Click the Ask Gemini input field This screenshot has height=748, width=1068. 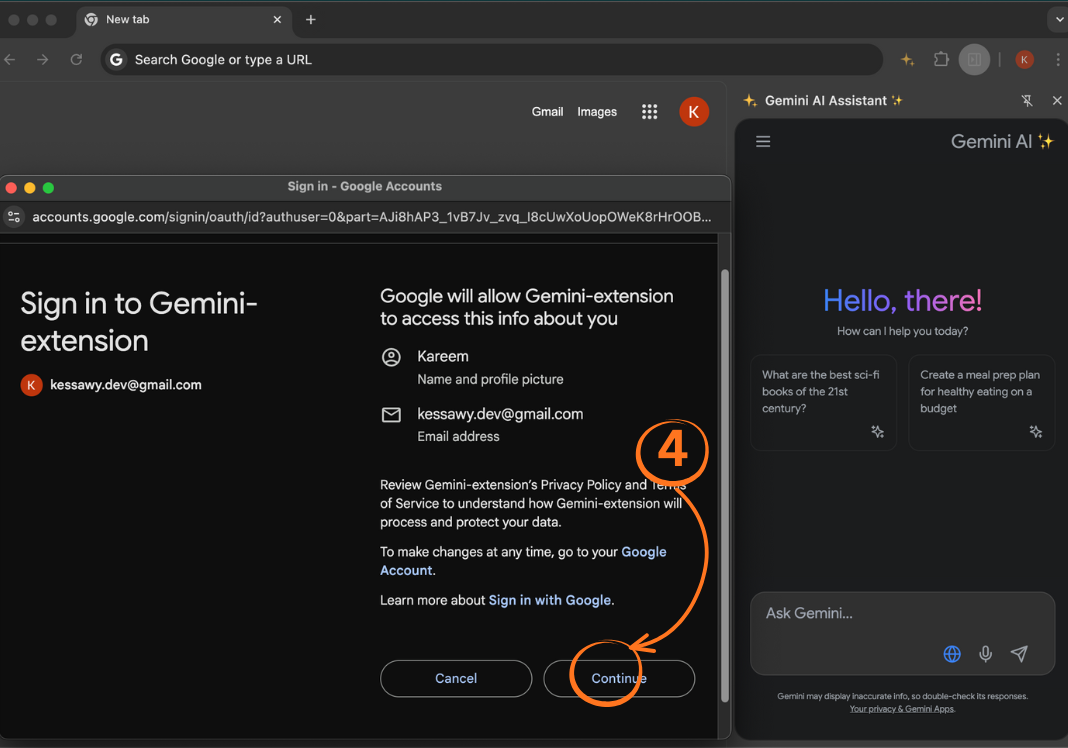tap(900, 614)
